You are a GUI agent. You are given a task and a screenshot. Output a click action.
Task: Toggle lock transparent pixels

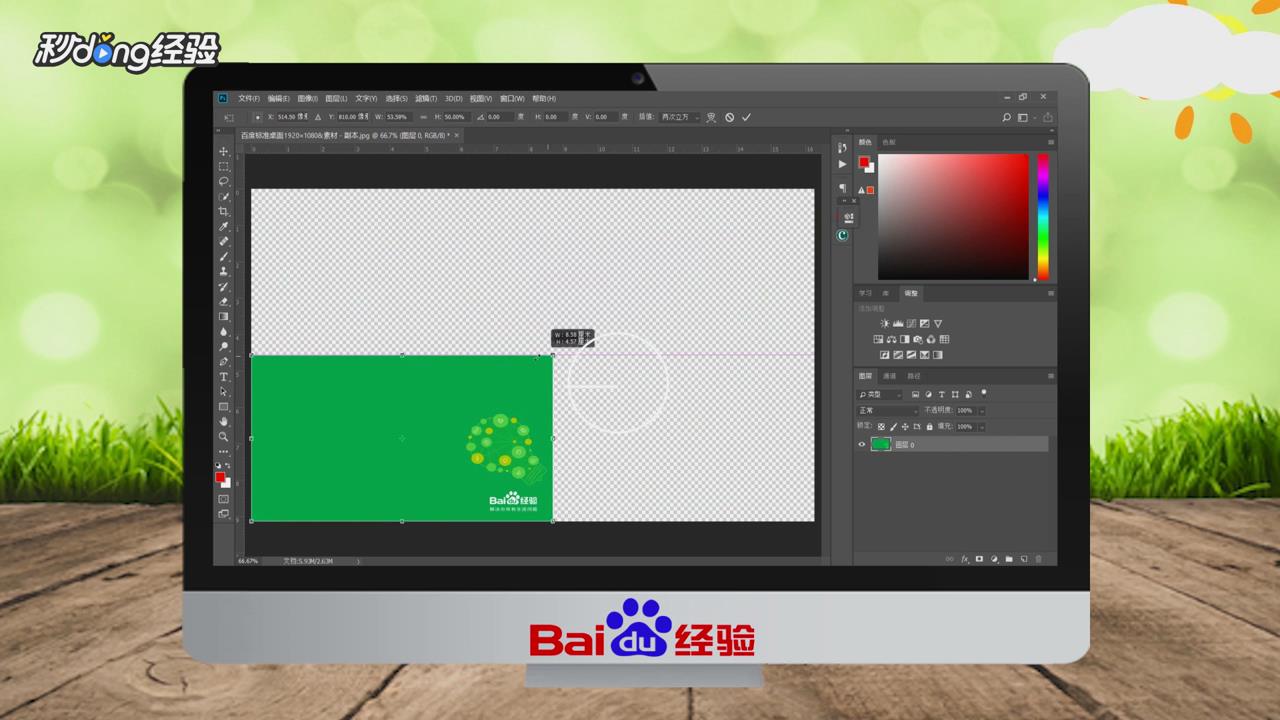(x=881, y=427)
